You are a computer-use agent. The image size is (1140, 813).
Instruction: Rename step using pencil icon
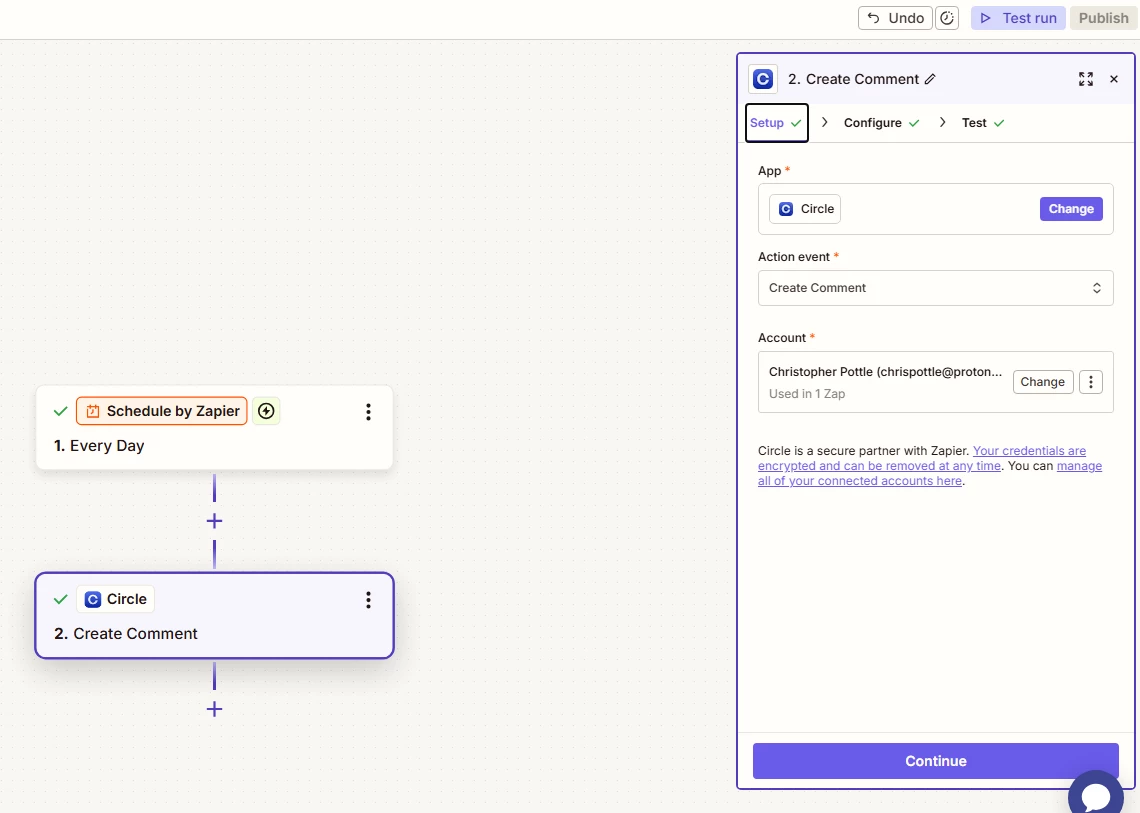930,79
